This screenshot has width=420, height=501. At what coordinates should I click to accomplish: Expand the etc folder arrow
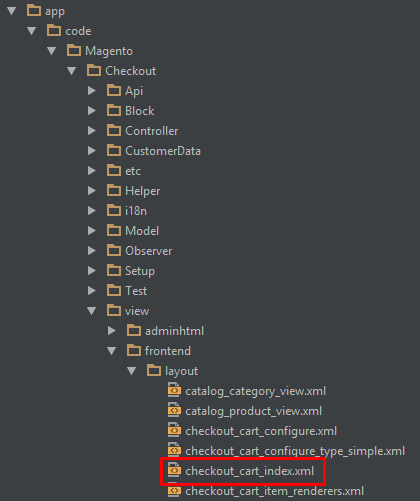point(92,171)
